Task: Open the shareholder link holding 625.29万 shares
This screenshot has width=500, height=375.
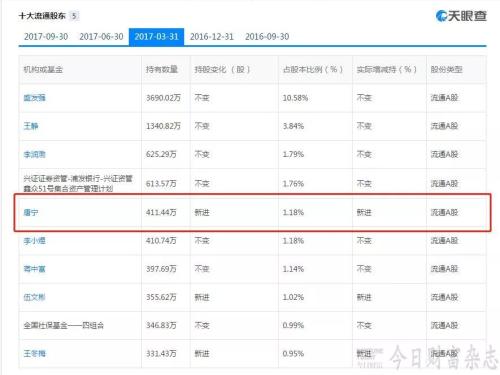Action: coord(34,154)
